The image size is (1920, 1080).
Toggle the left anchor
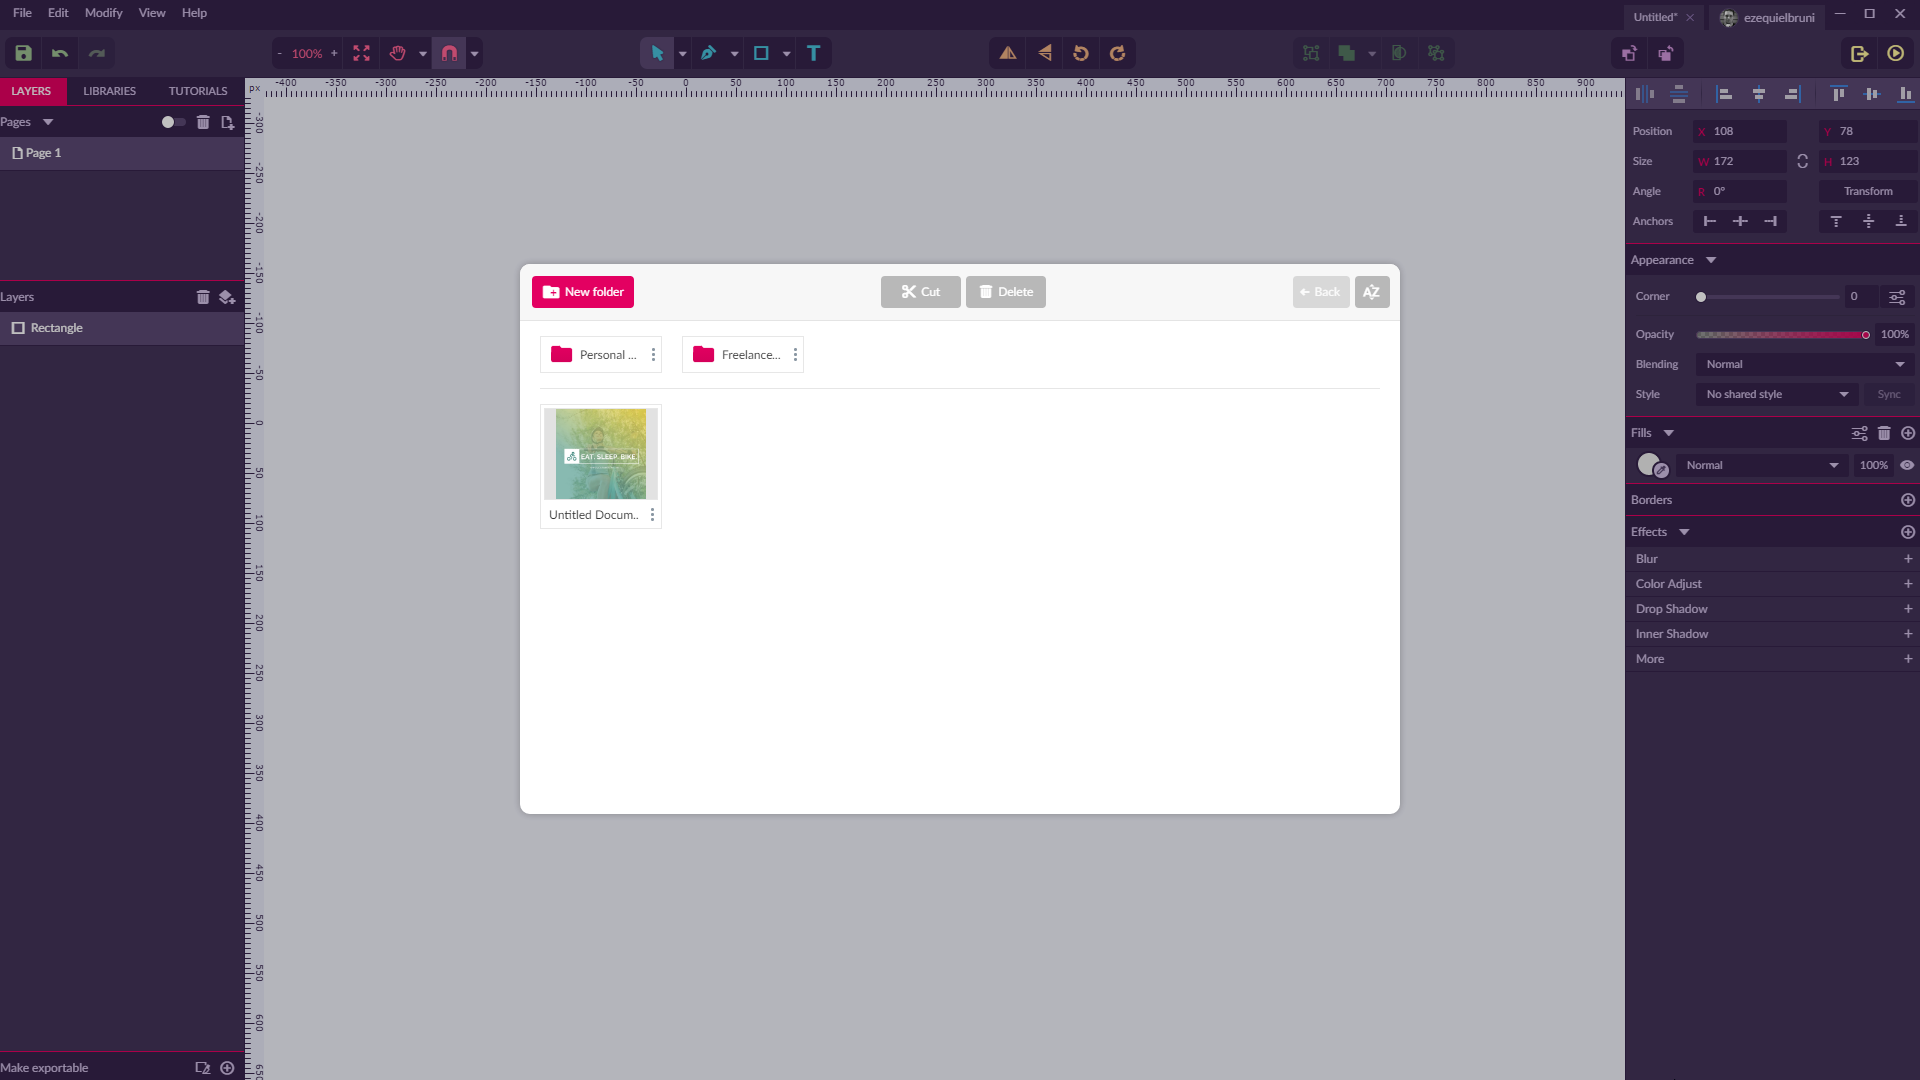[1710, 221]
